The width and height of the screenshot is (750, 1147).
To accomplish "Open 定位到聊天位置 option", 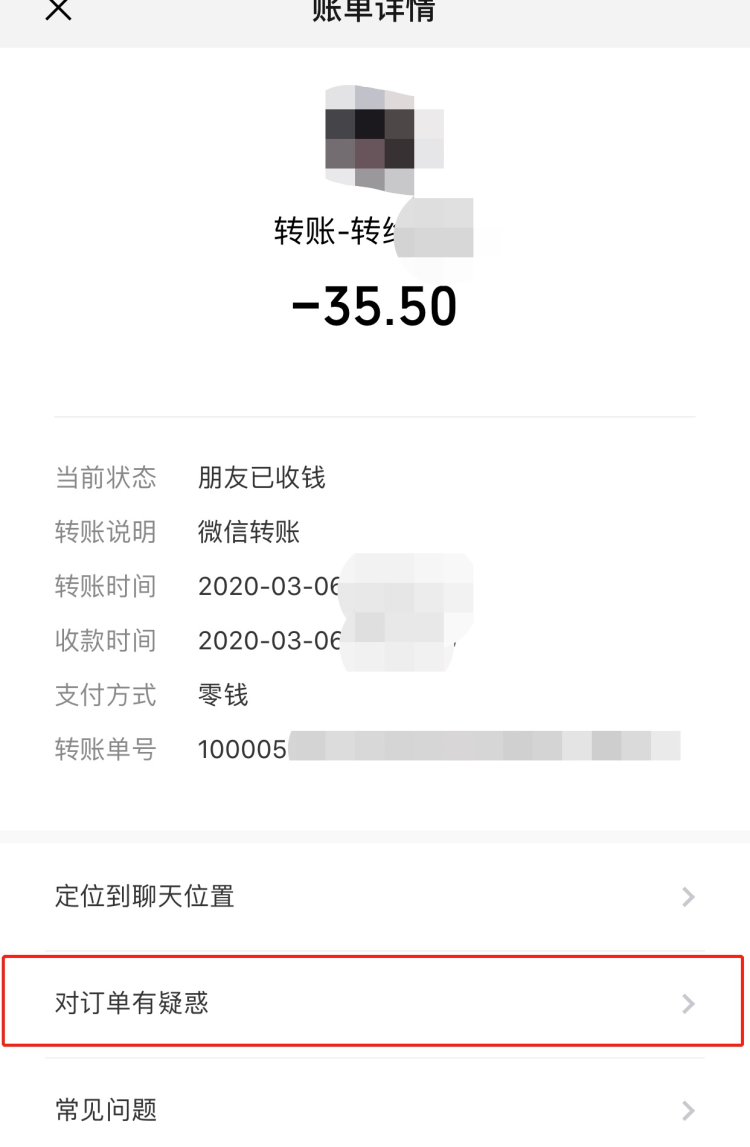I will pyautogui.click(x=375, y=897).
